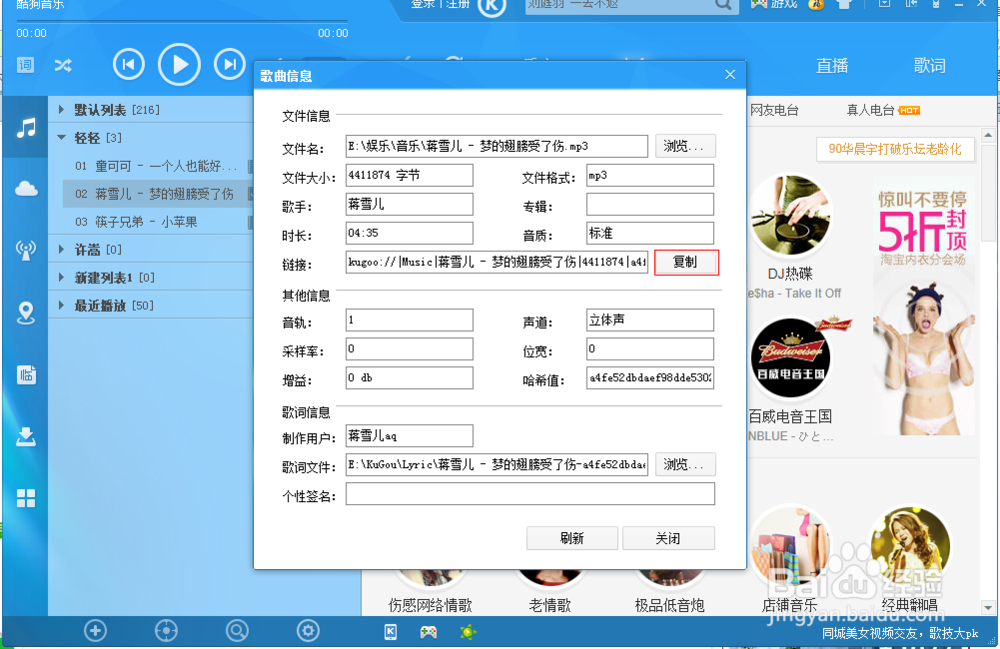The height and width of the screenshot is (649, 1000).
Task: Expand the 默认列表 playlist
Action: coord(61,110)
